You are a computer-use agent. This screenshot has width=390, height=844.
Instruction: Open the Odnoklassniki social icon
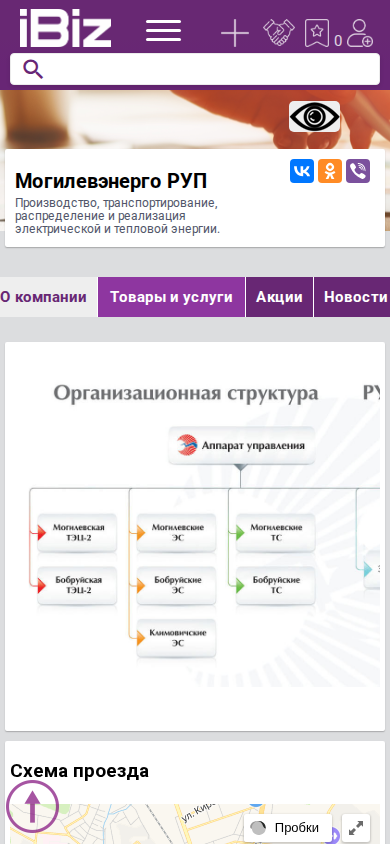coord(330,171)
